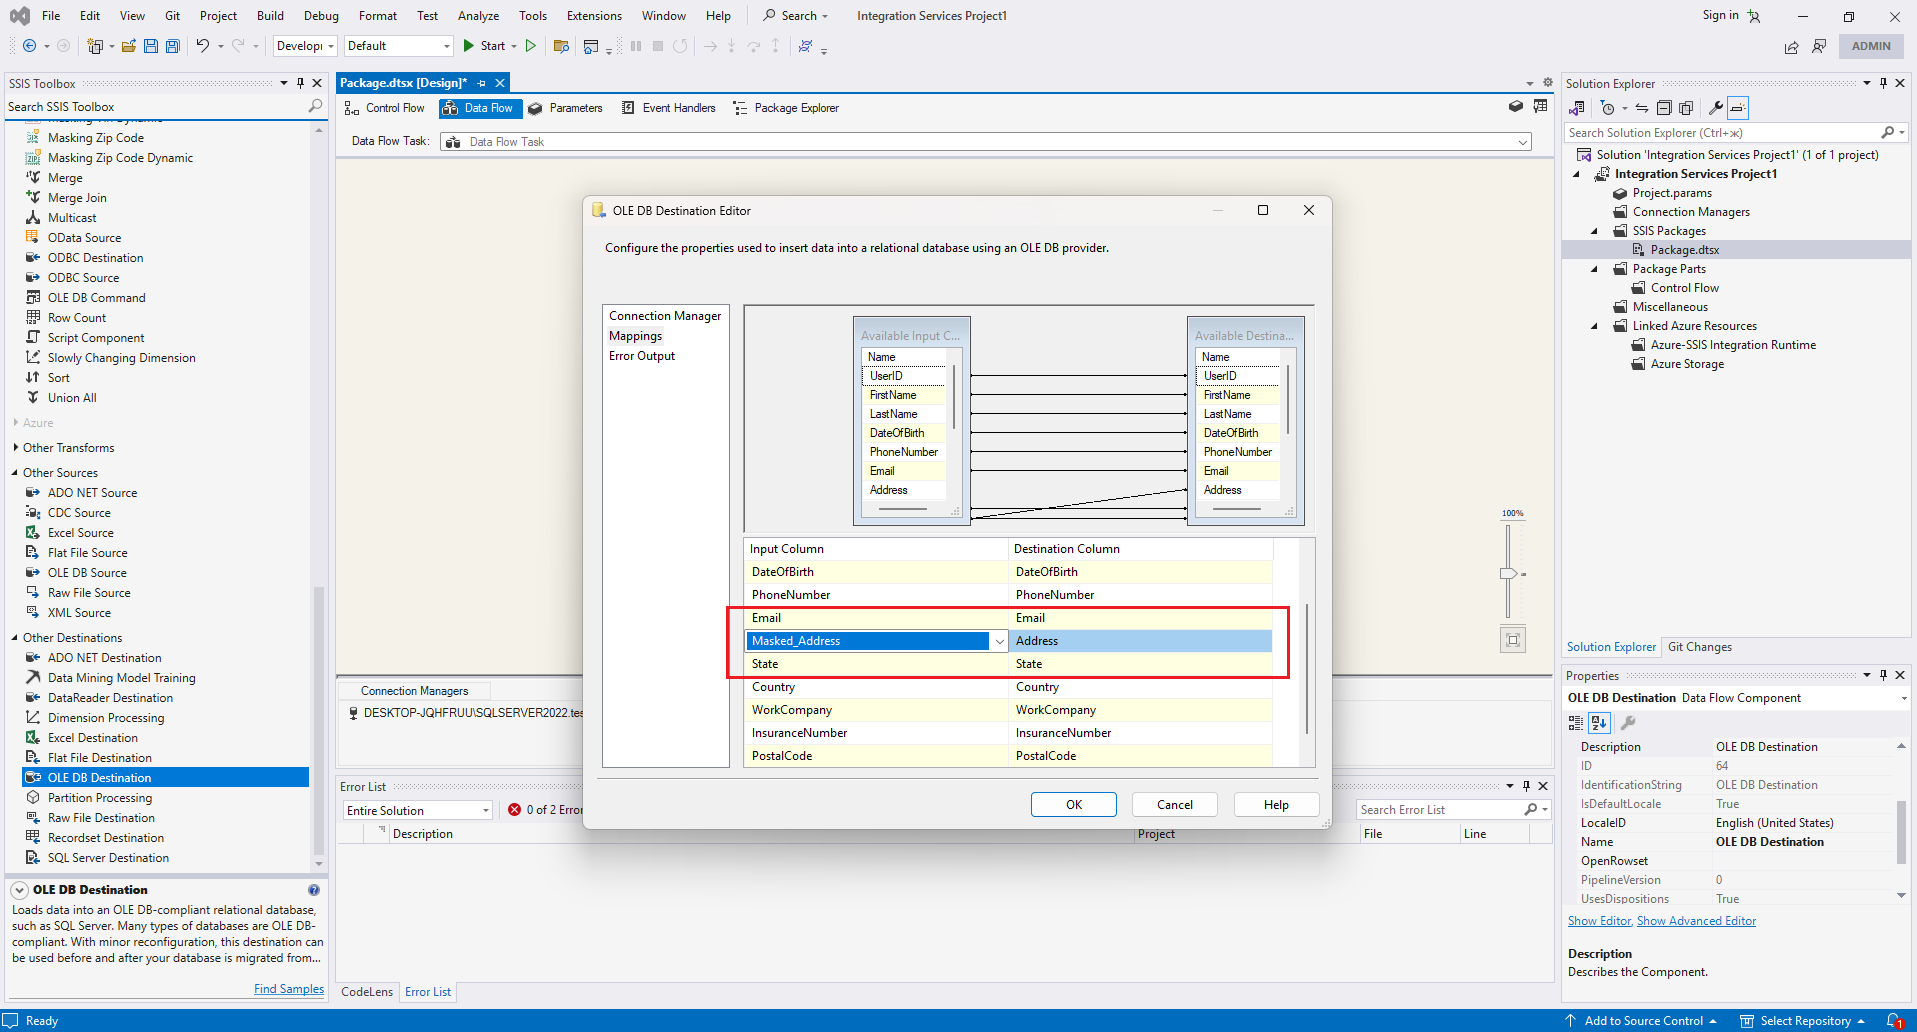Click Switch Views icon in Solution Explorer

(1577, 108)
